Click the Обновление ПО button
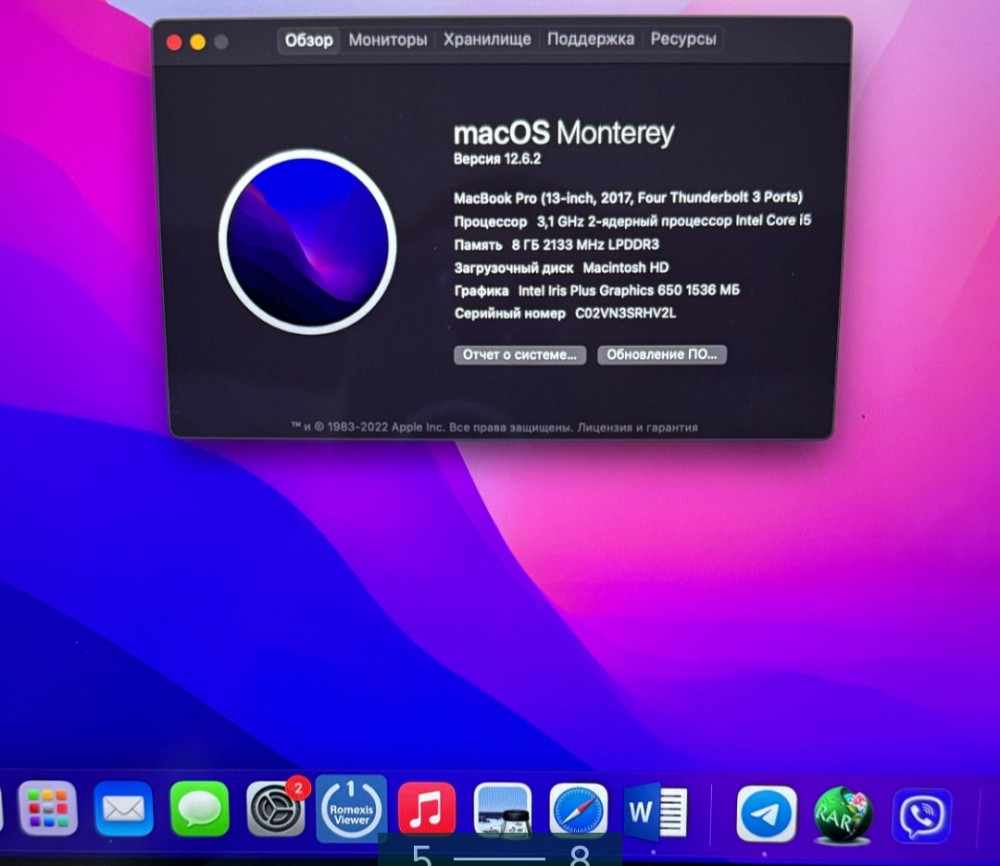 pos(662,355)
